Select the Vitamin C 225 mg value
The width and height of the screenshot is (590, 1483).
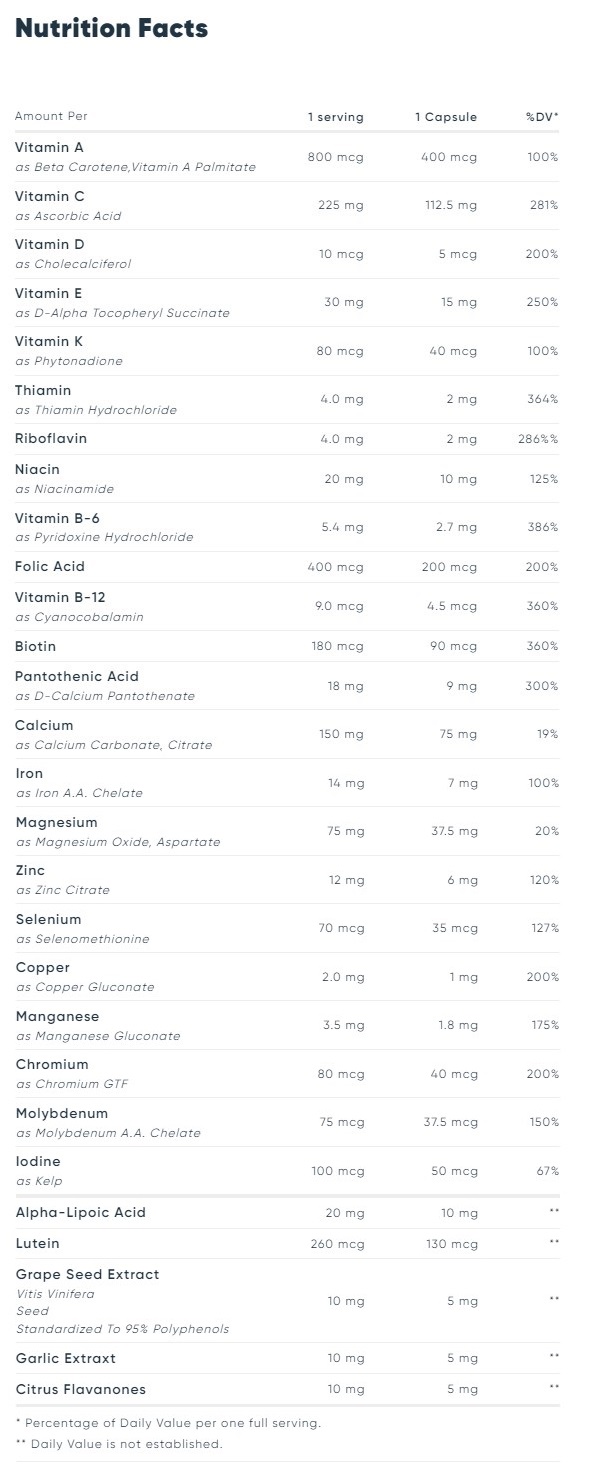tap(341, 205)
